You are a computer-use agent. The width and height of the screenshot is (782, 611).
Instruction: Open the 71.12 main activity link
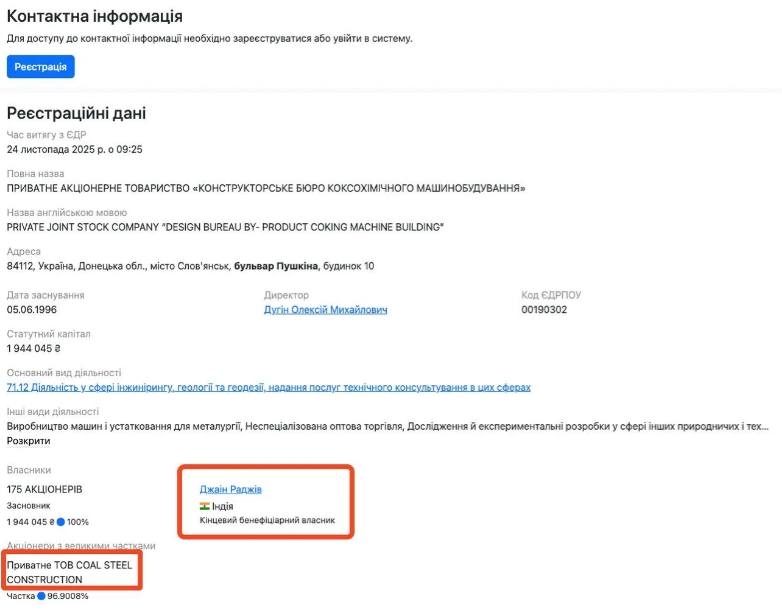pos(268,387)
